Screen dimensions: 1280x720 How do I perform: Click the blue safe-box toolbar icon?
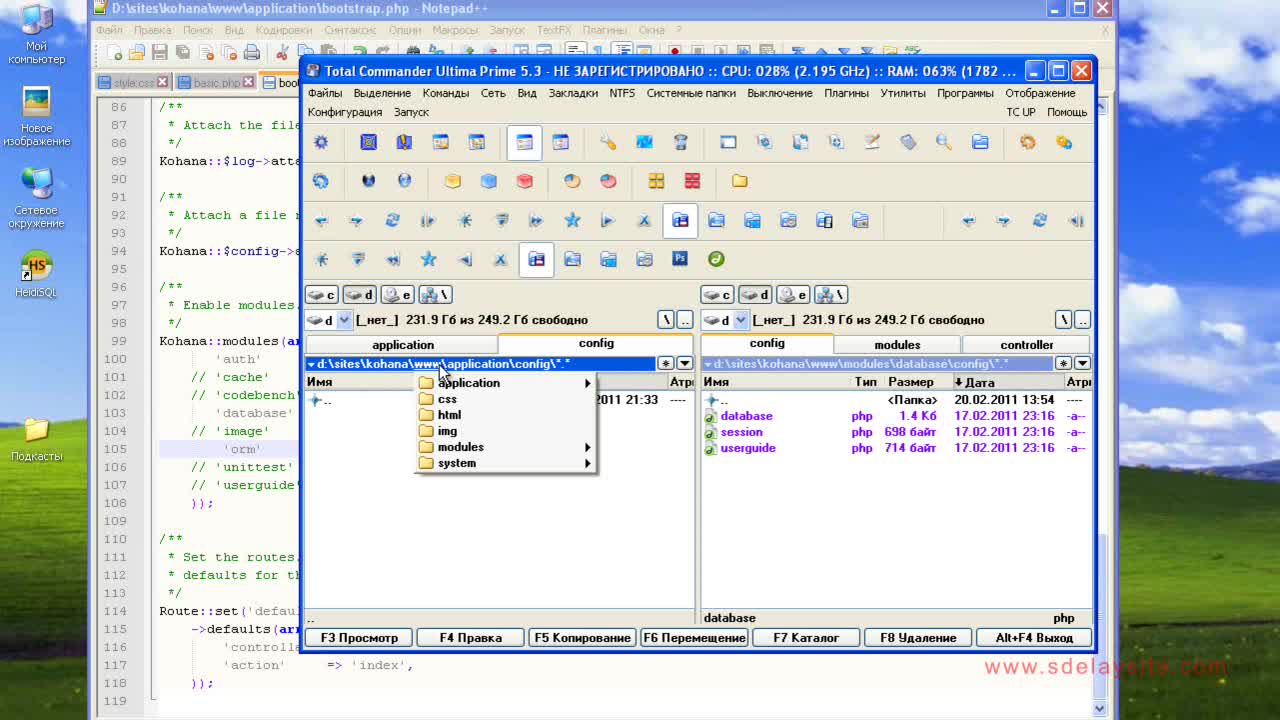pos(369,143)
